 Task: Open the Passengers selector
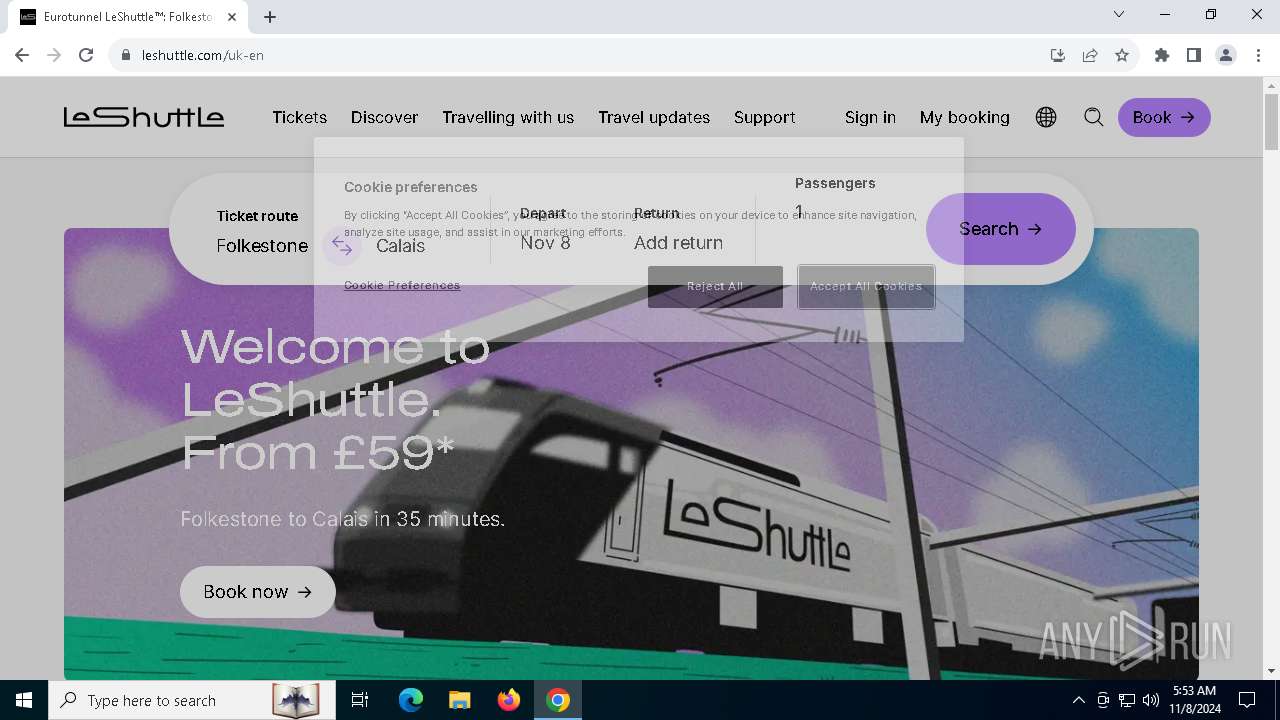(835, 198)
